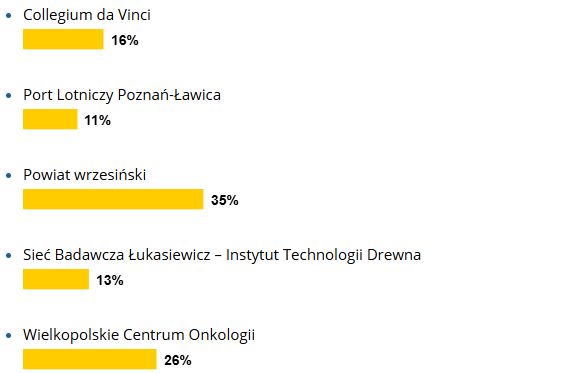This screenshot has height=373, width=562.
Task: Select the Wielkopolskie Centrum Onkologii entry
Action: pos(139,335)
